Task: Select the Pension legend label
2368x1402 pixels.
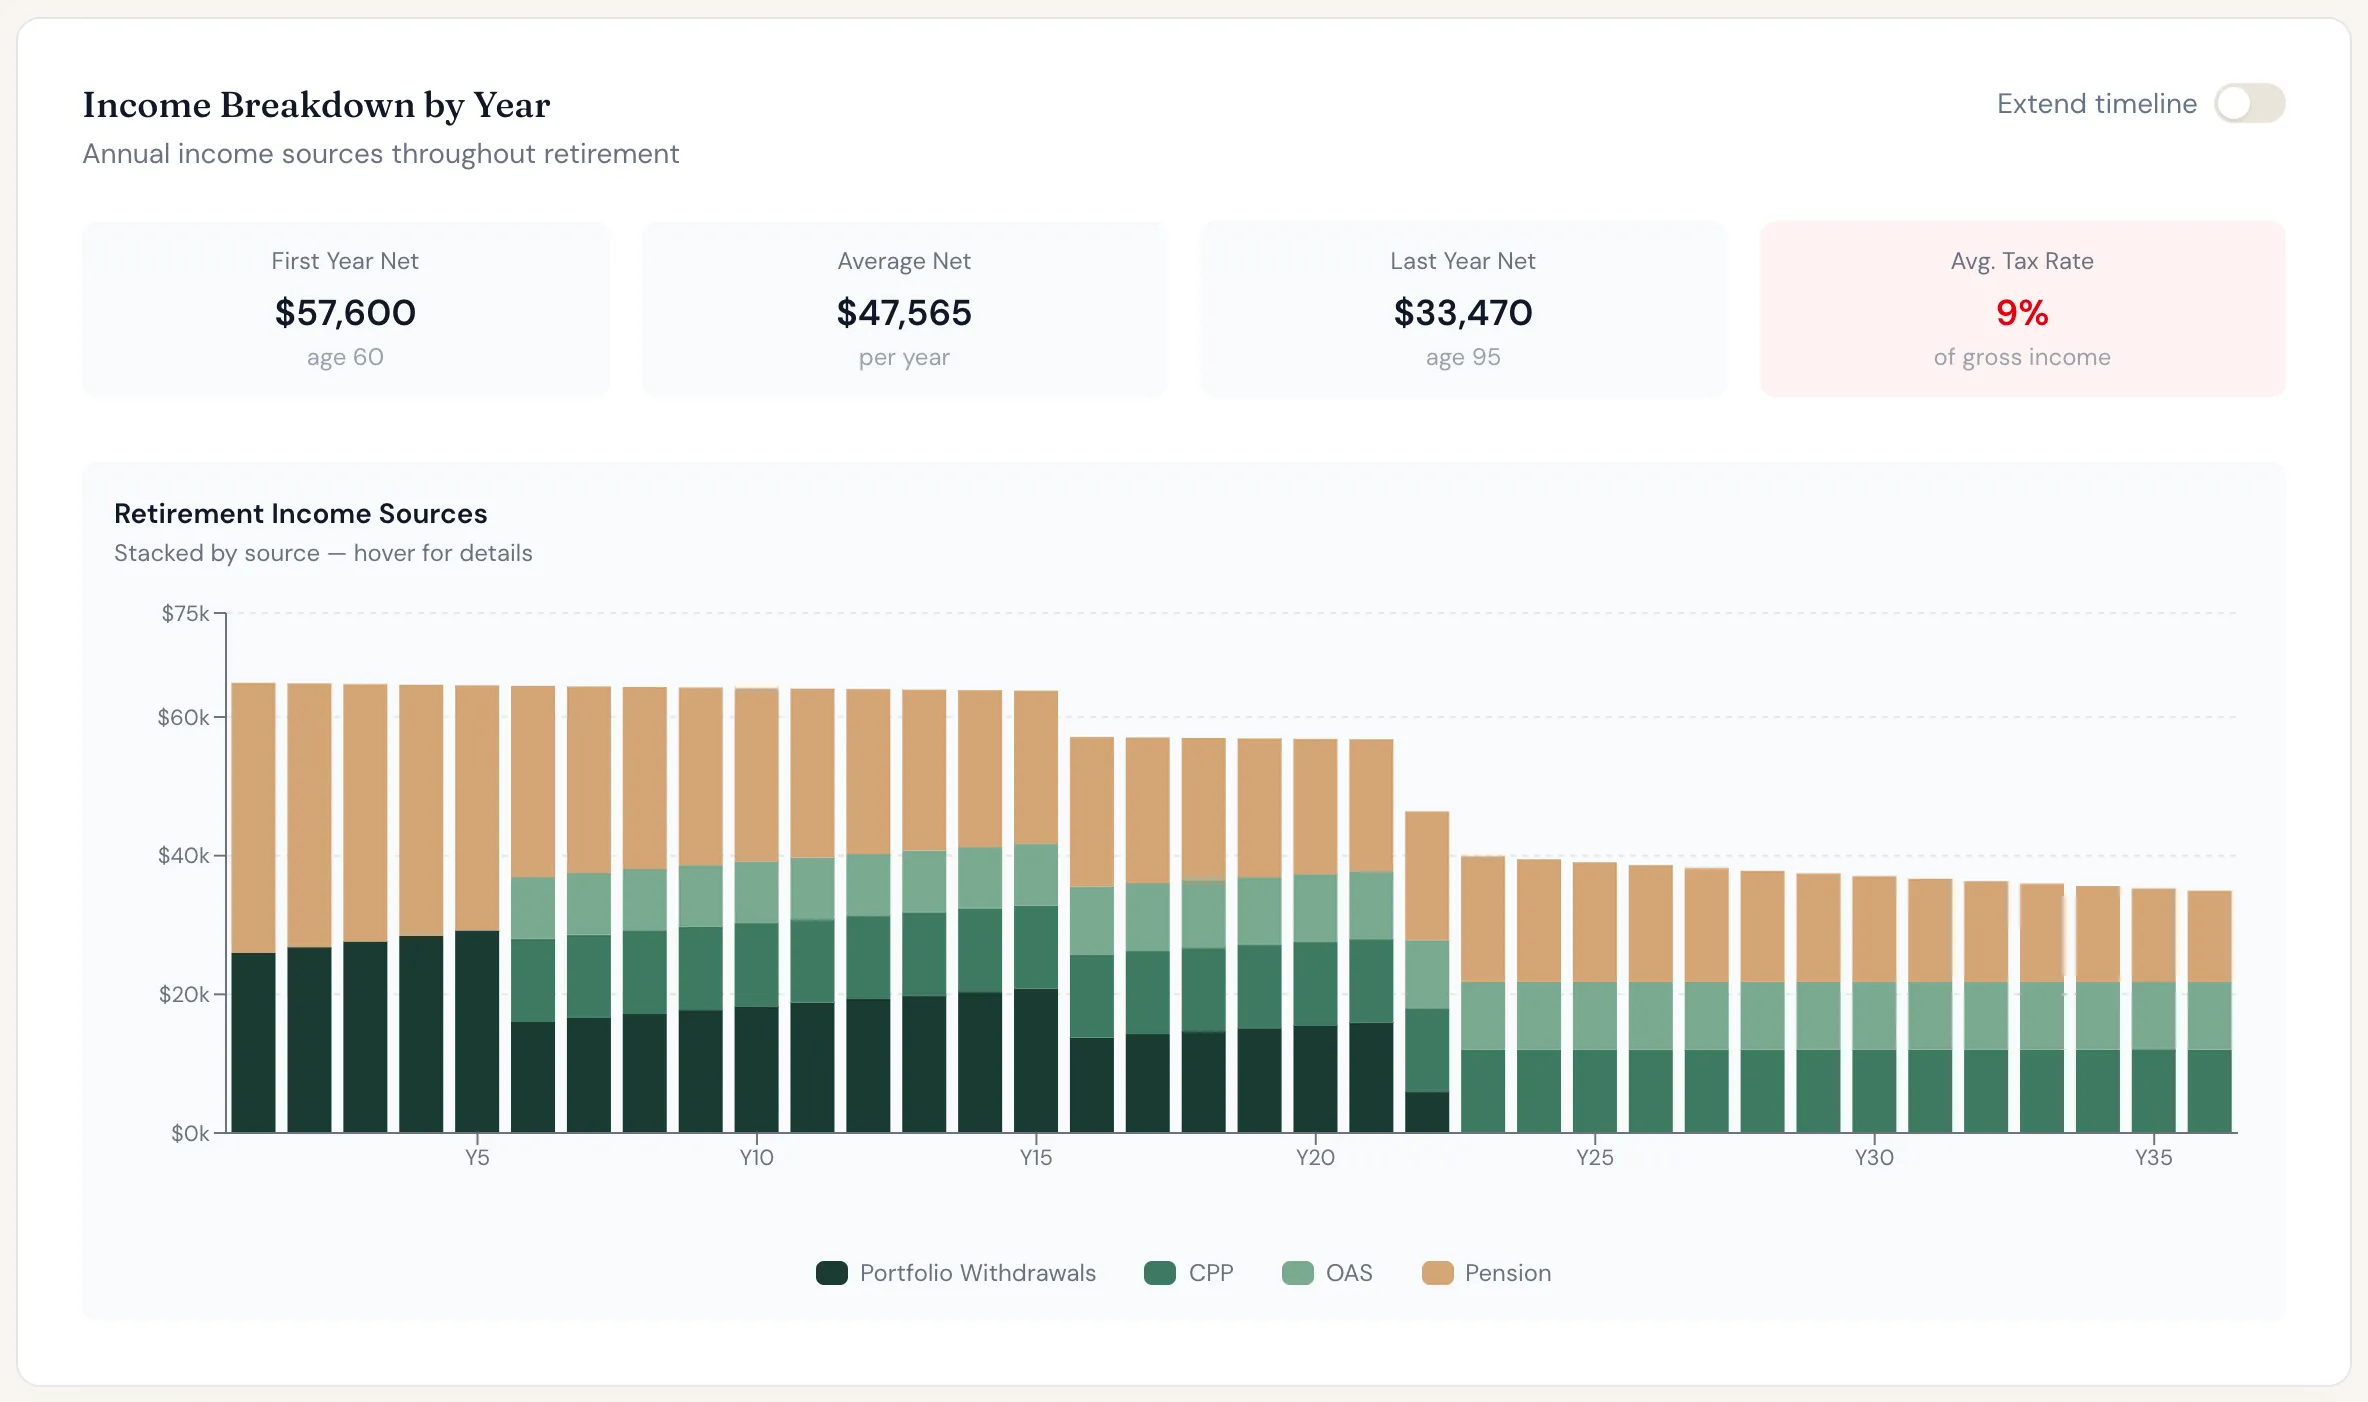Action: click(x=1508, y=1273)
